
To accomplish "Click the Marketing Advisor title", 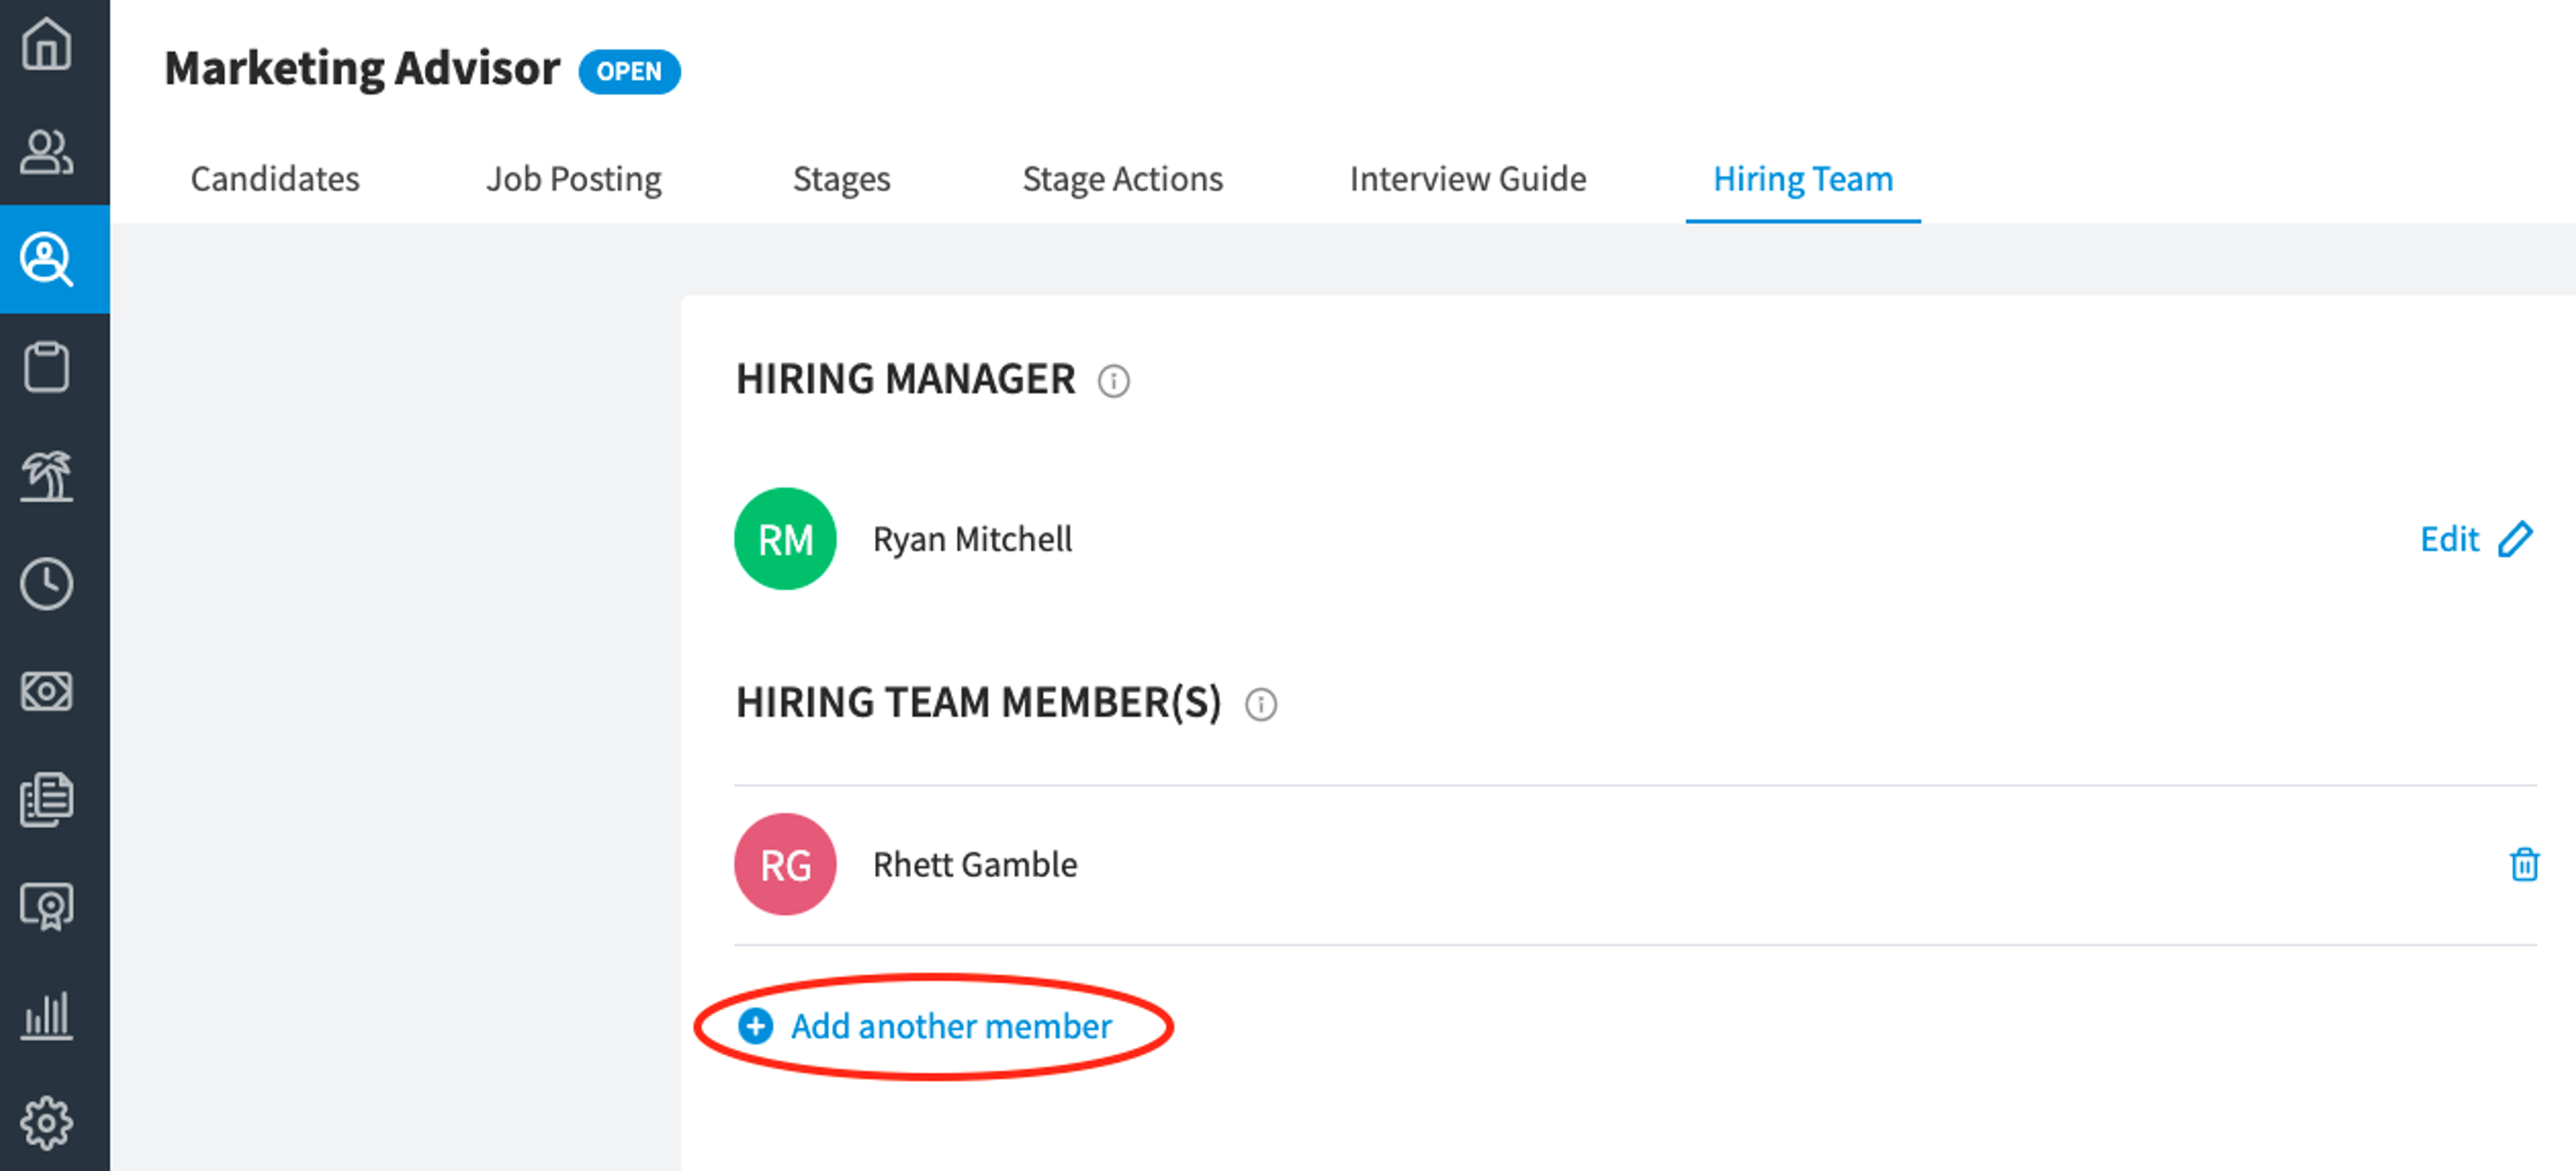I will 362,69.
